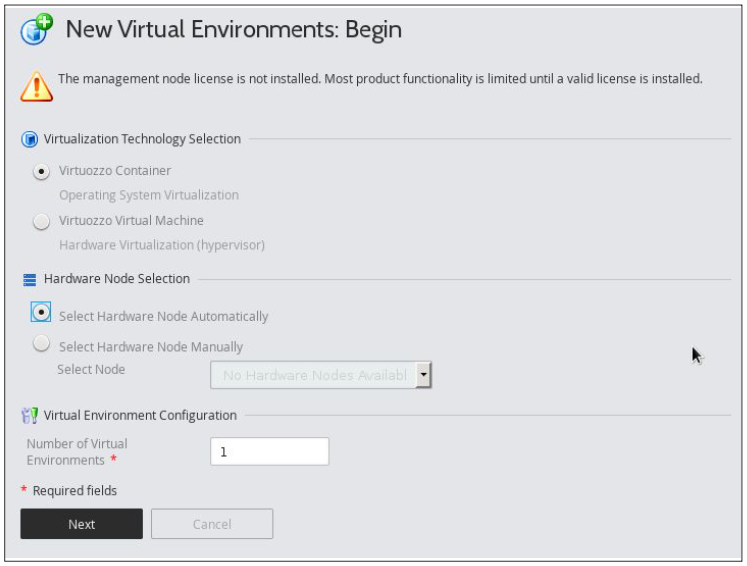Click the New Virtual Environments globe icon
The height and width of the screenshot is (566, 747).
[x=36, y=29]
